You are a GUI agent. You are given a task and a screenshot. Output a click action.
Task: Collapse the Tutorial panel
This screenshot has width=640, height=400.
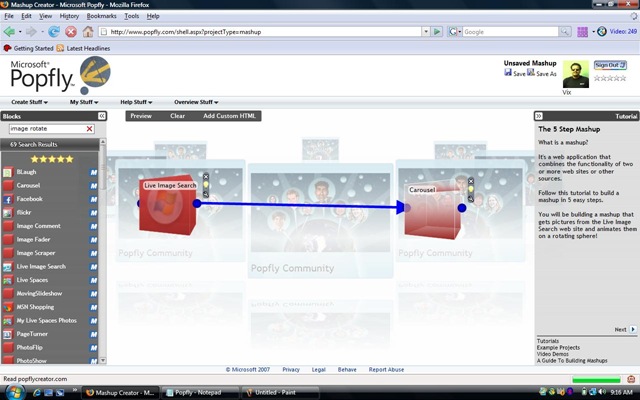(x=538, y=116)
